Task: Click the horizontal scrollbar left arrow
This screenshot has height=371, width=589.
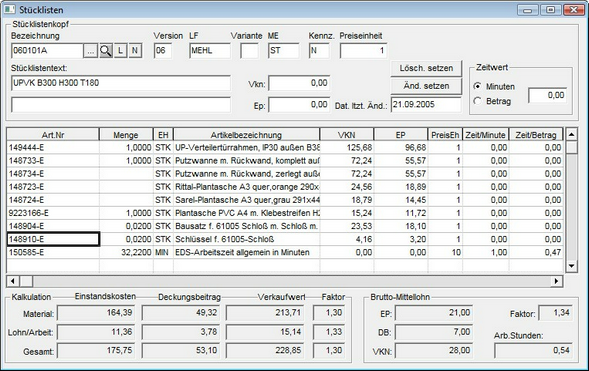Action: point(13,281)
